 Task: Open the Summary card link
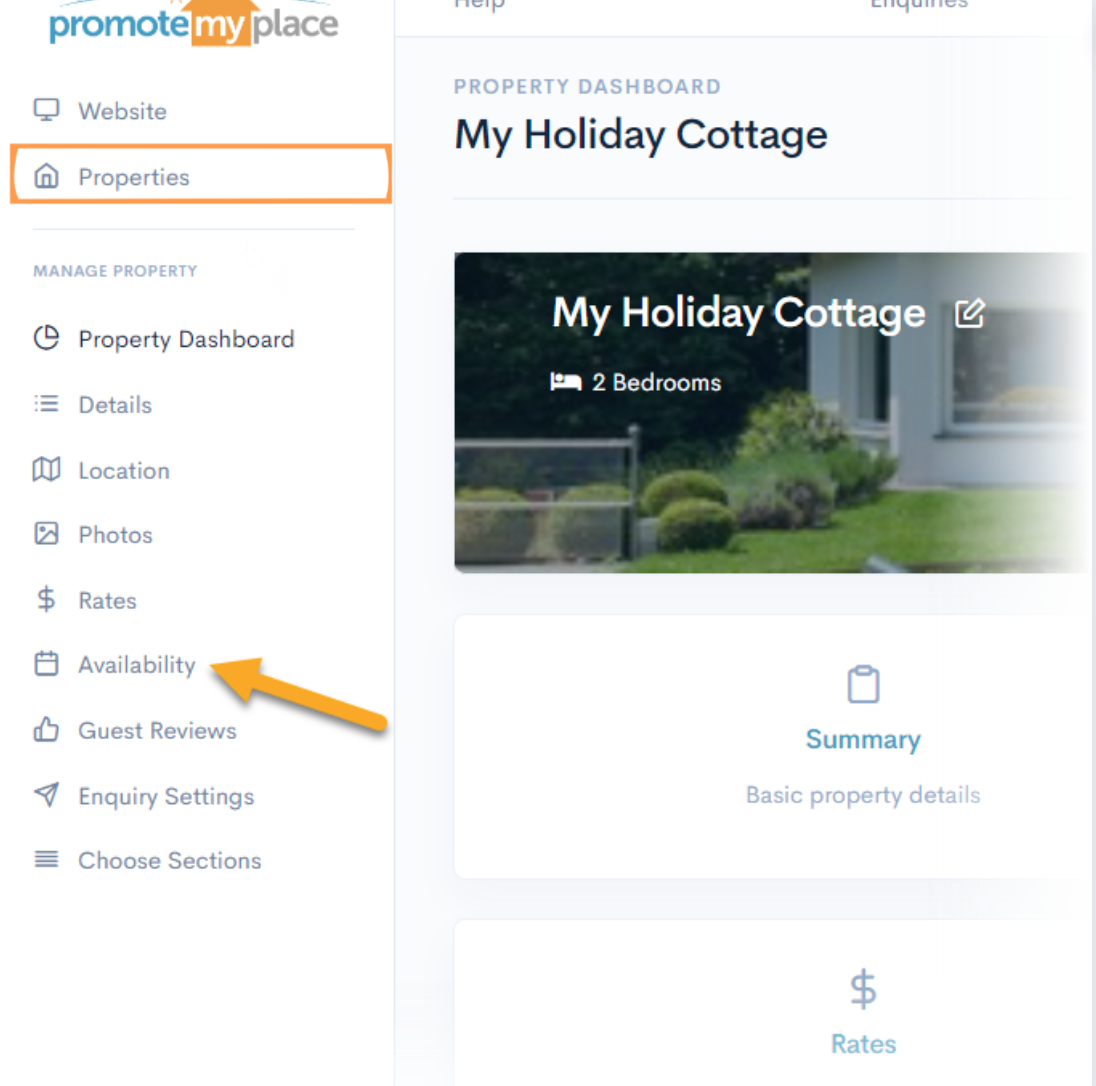(x=863, y=739)
